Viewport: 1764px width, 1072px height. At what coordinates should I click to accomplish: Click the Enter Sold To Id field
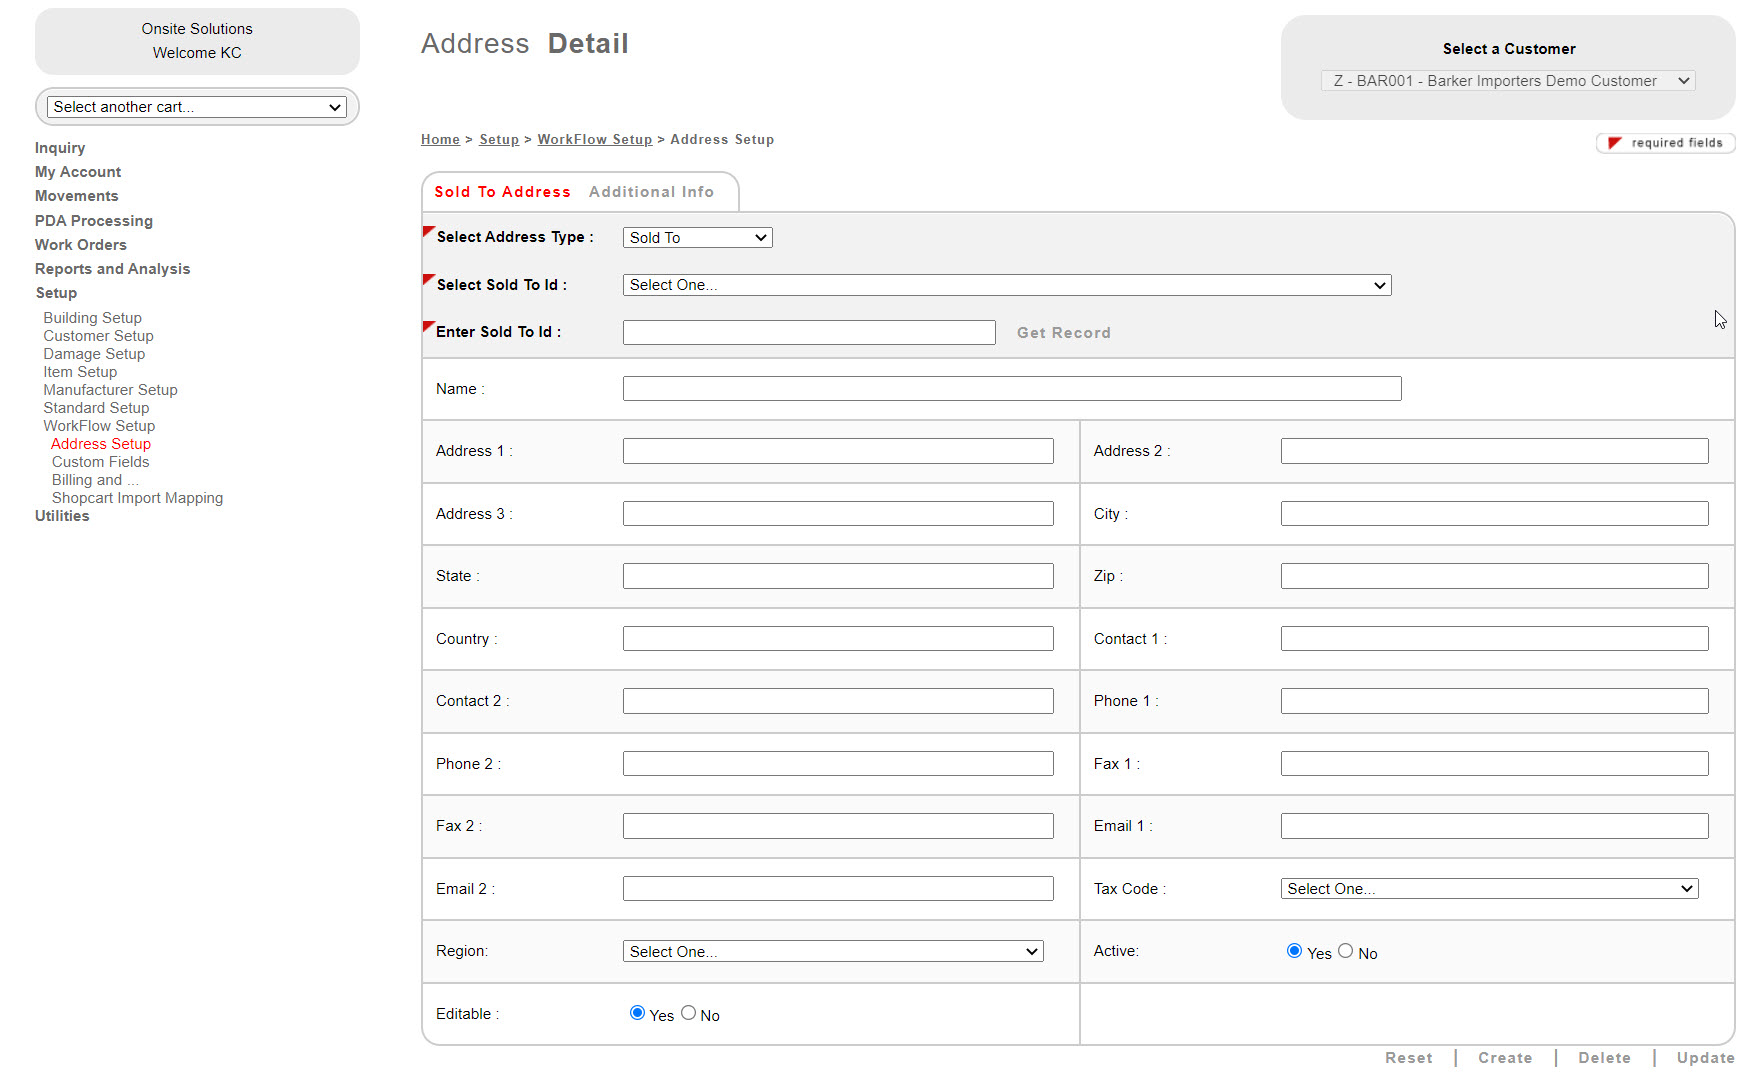pos(808,333)
